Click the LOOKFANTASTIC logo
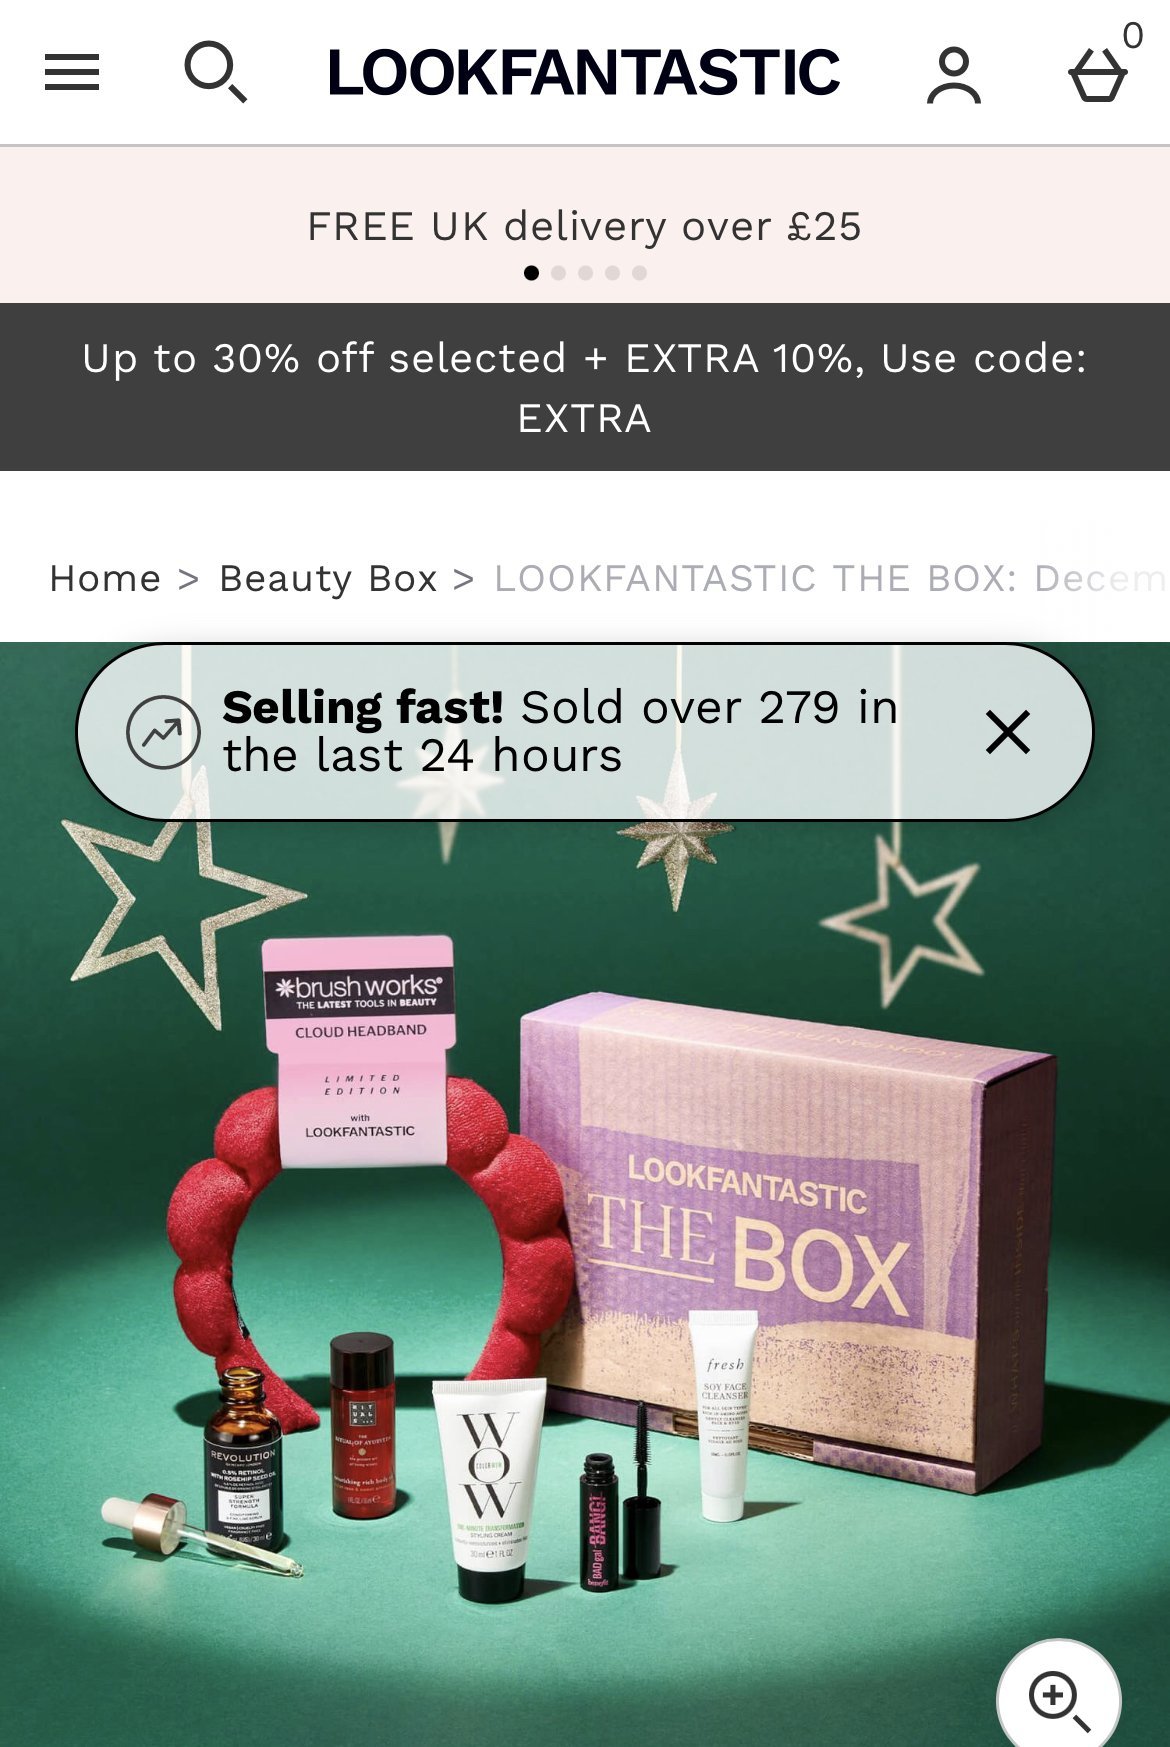Image resolution: width=1170 pixels, height=1747 pixels. pos(584,73)
